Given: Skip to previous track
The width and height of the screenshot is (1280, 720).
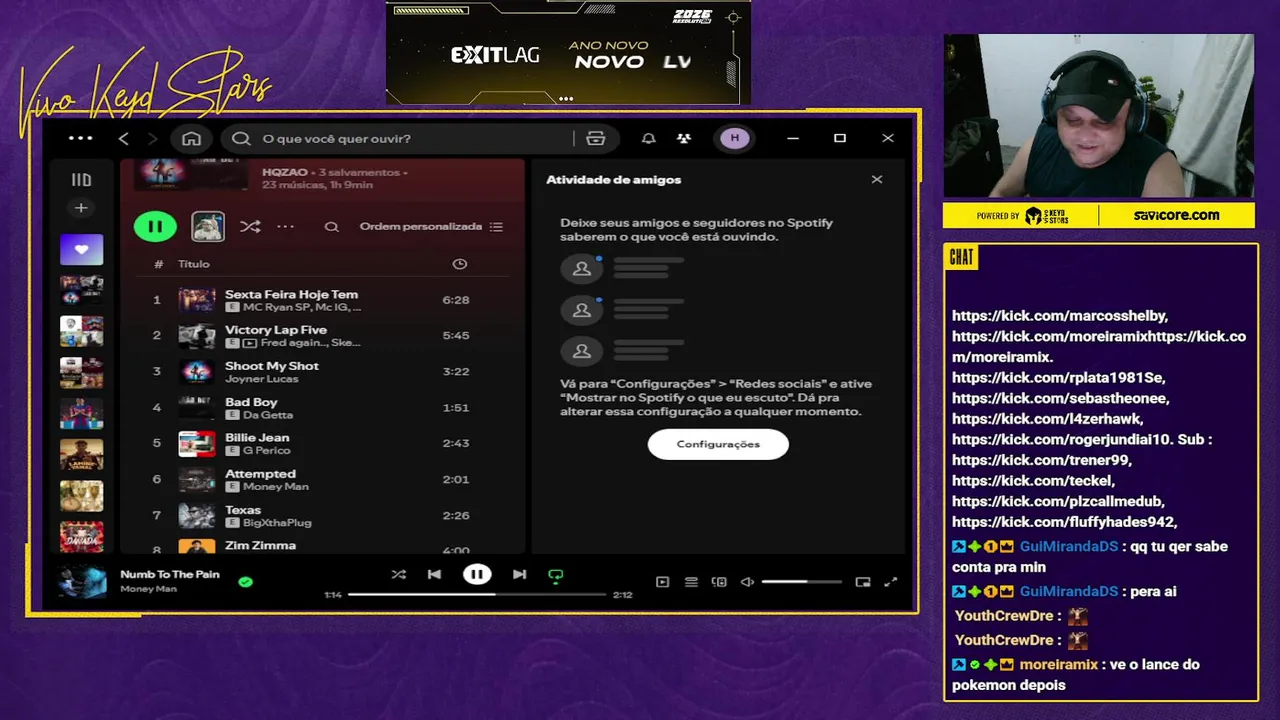Looking at the screenshot, I should click(434, 574).
